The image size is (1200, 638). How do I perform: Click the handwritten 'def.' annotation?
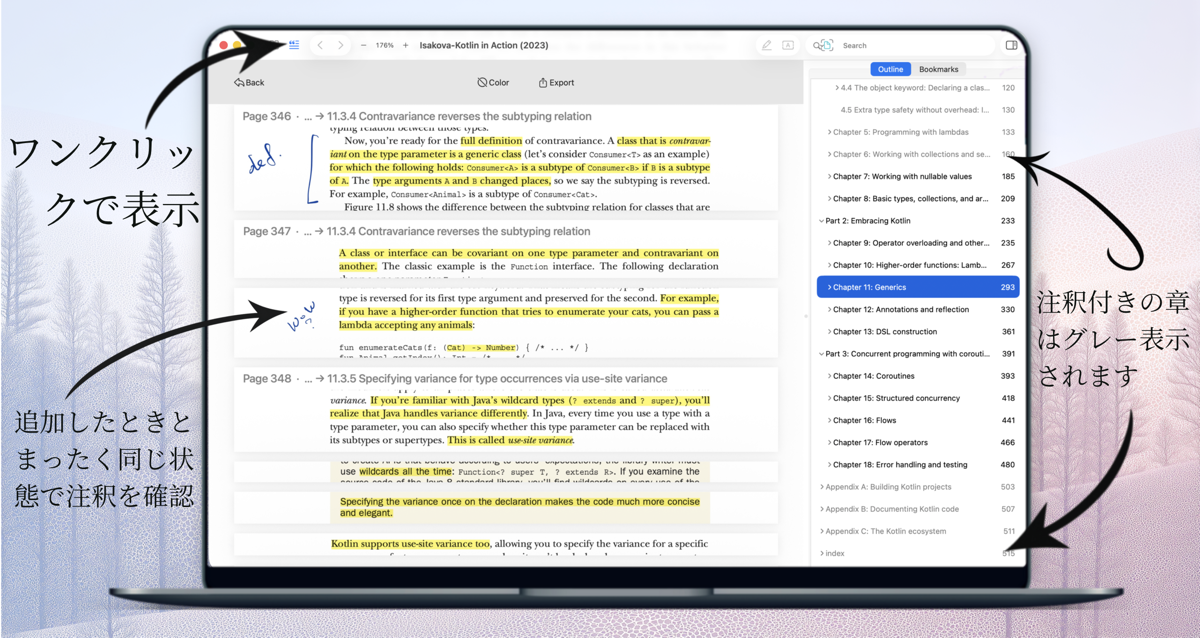(x=265, y=160)
